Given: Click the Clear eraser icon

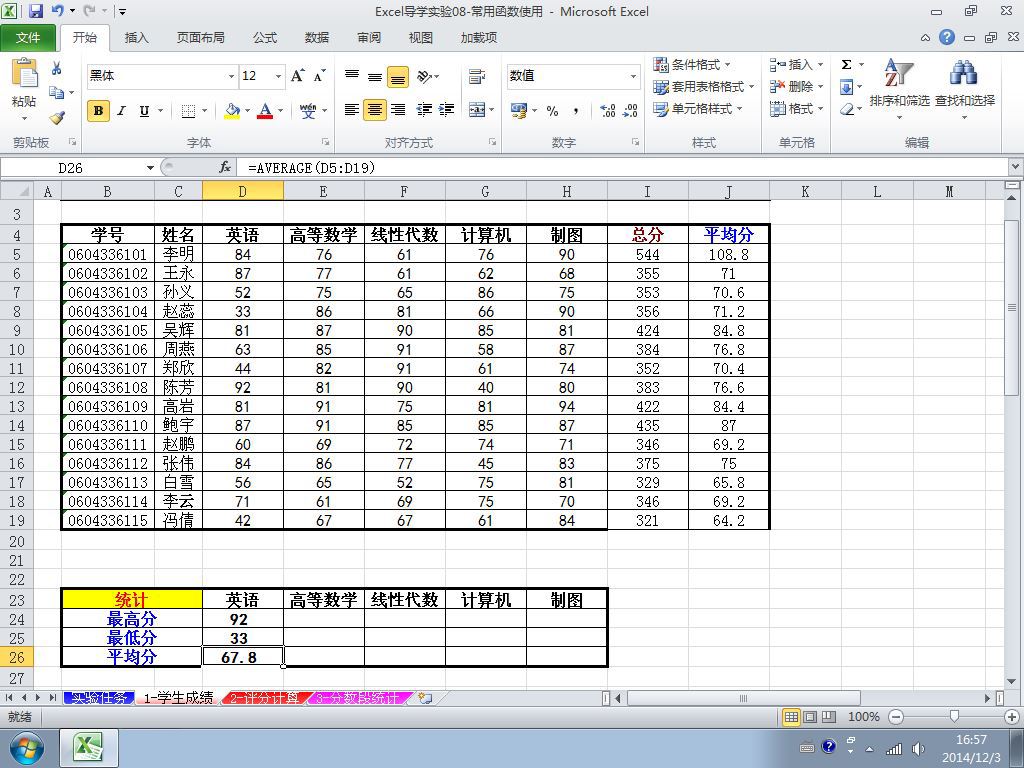Looking at the screenshot, I should click(x=846, y=109).
